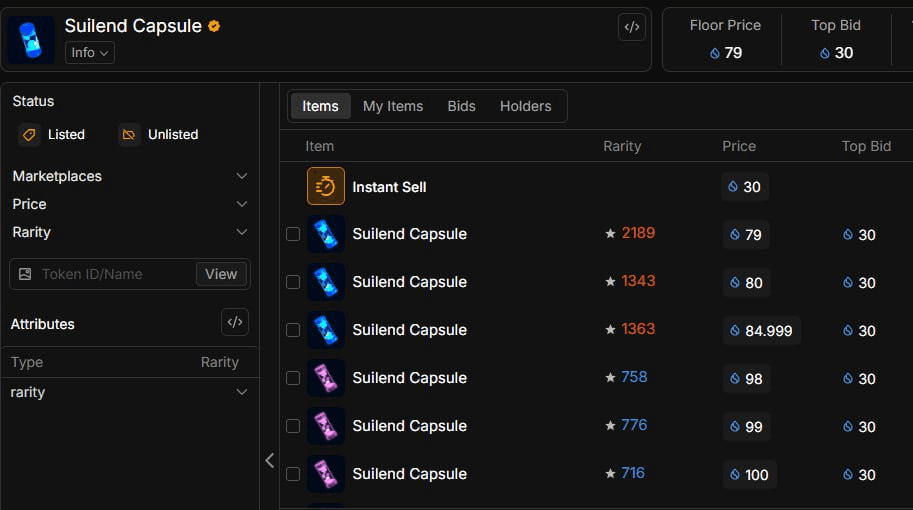Click the verified badge next to Suilend Capsule

pos(214,26)
